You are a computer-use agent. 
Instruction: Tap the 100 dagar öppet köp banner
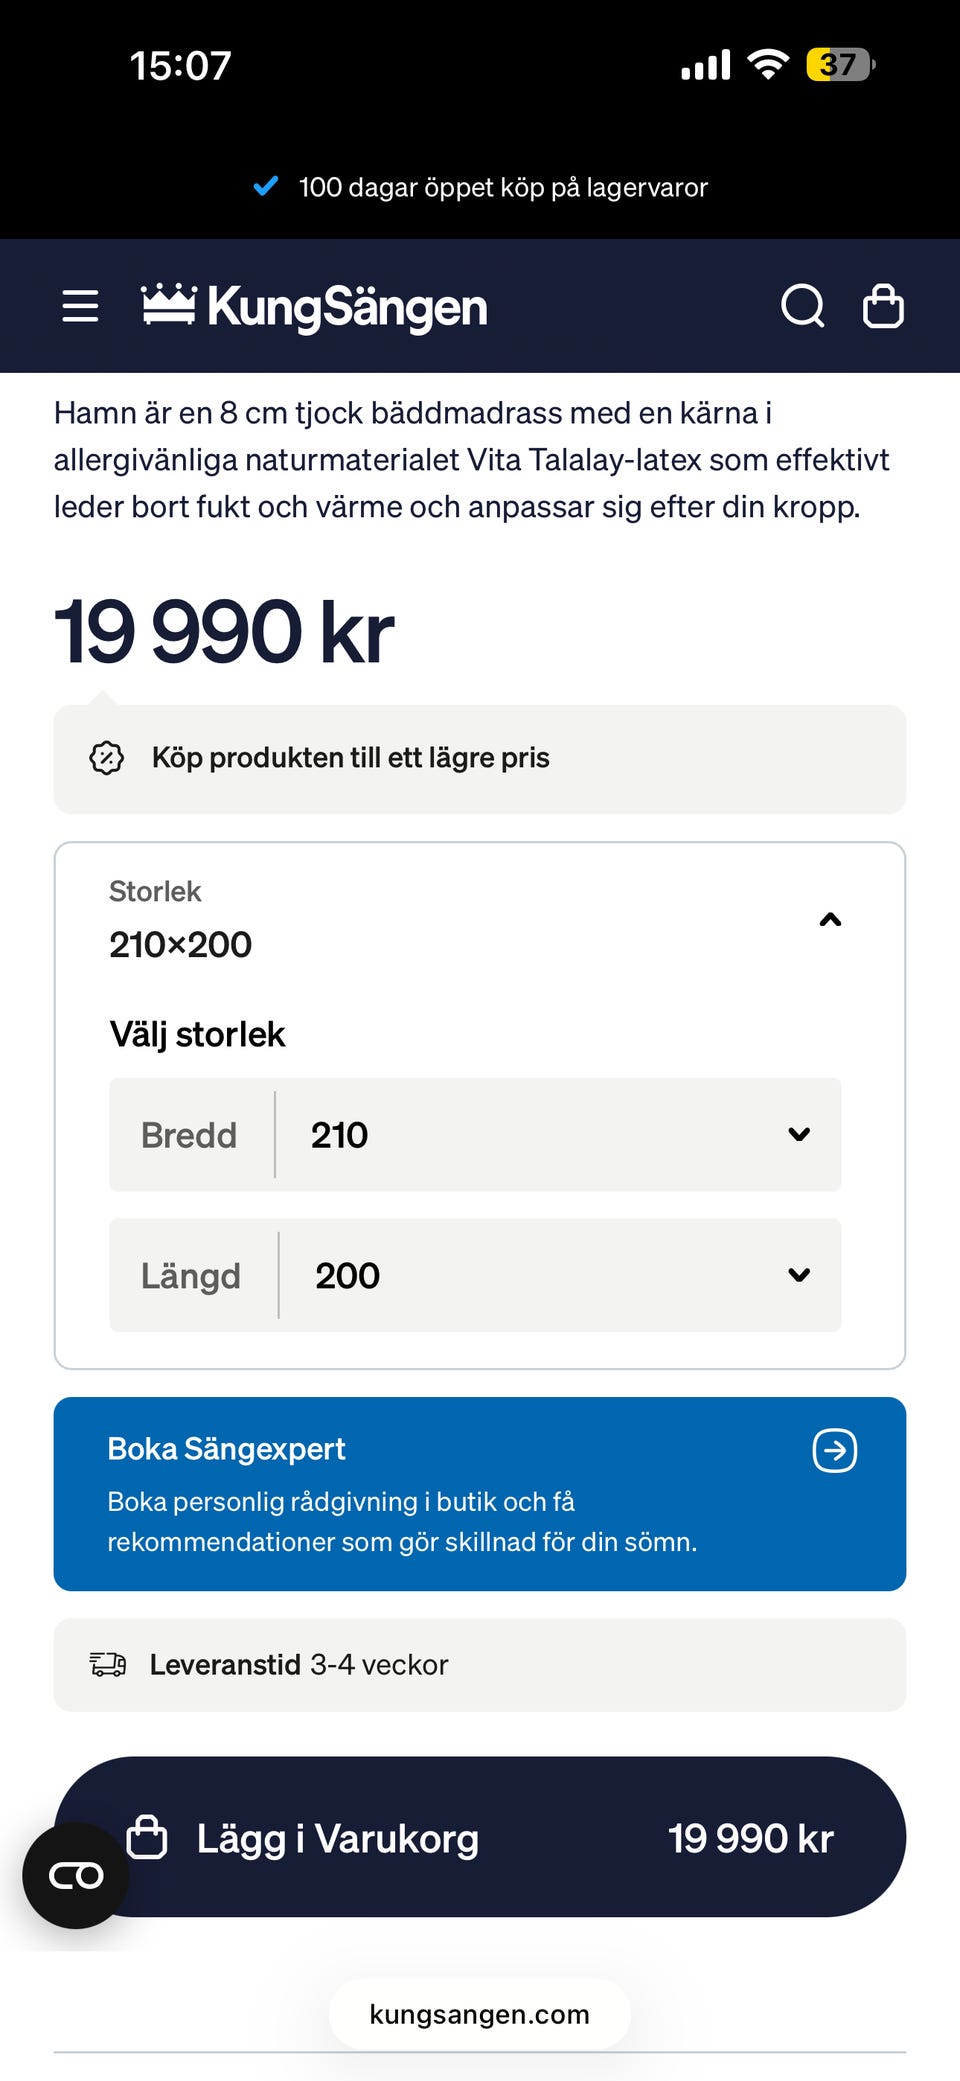tap(480, 187)
